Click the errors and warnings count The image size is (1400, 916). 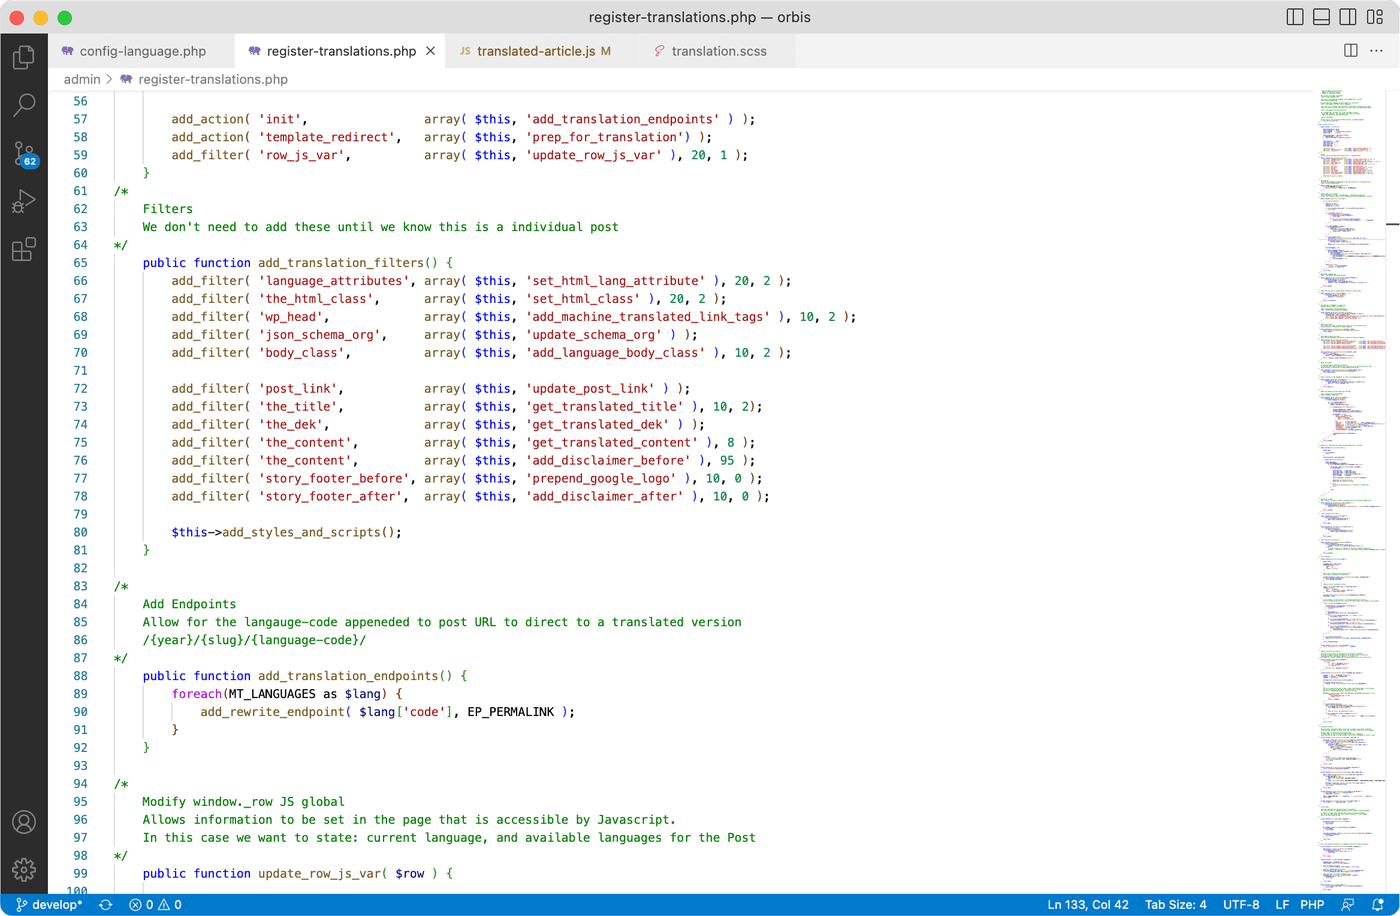click(155, 905)
